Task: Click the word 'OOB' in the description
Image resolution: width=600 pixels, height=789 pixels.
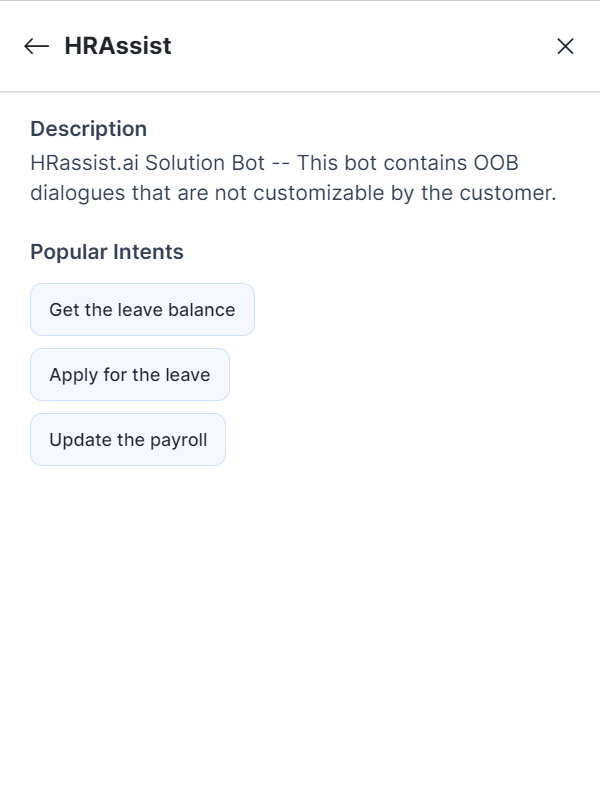Action: pos(494,163)
